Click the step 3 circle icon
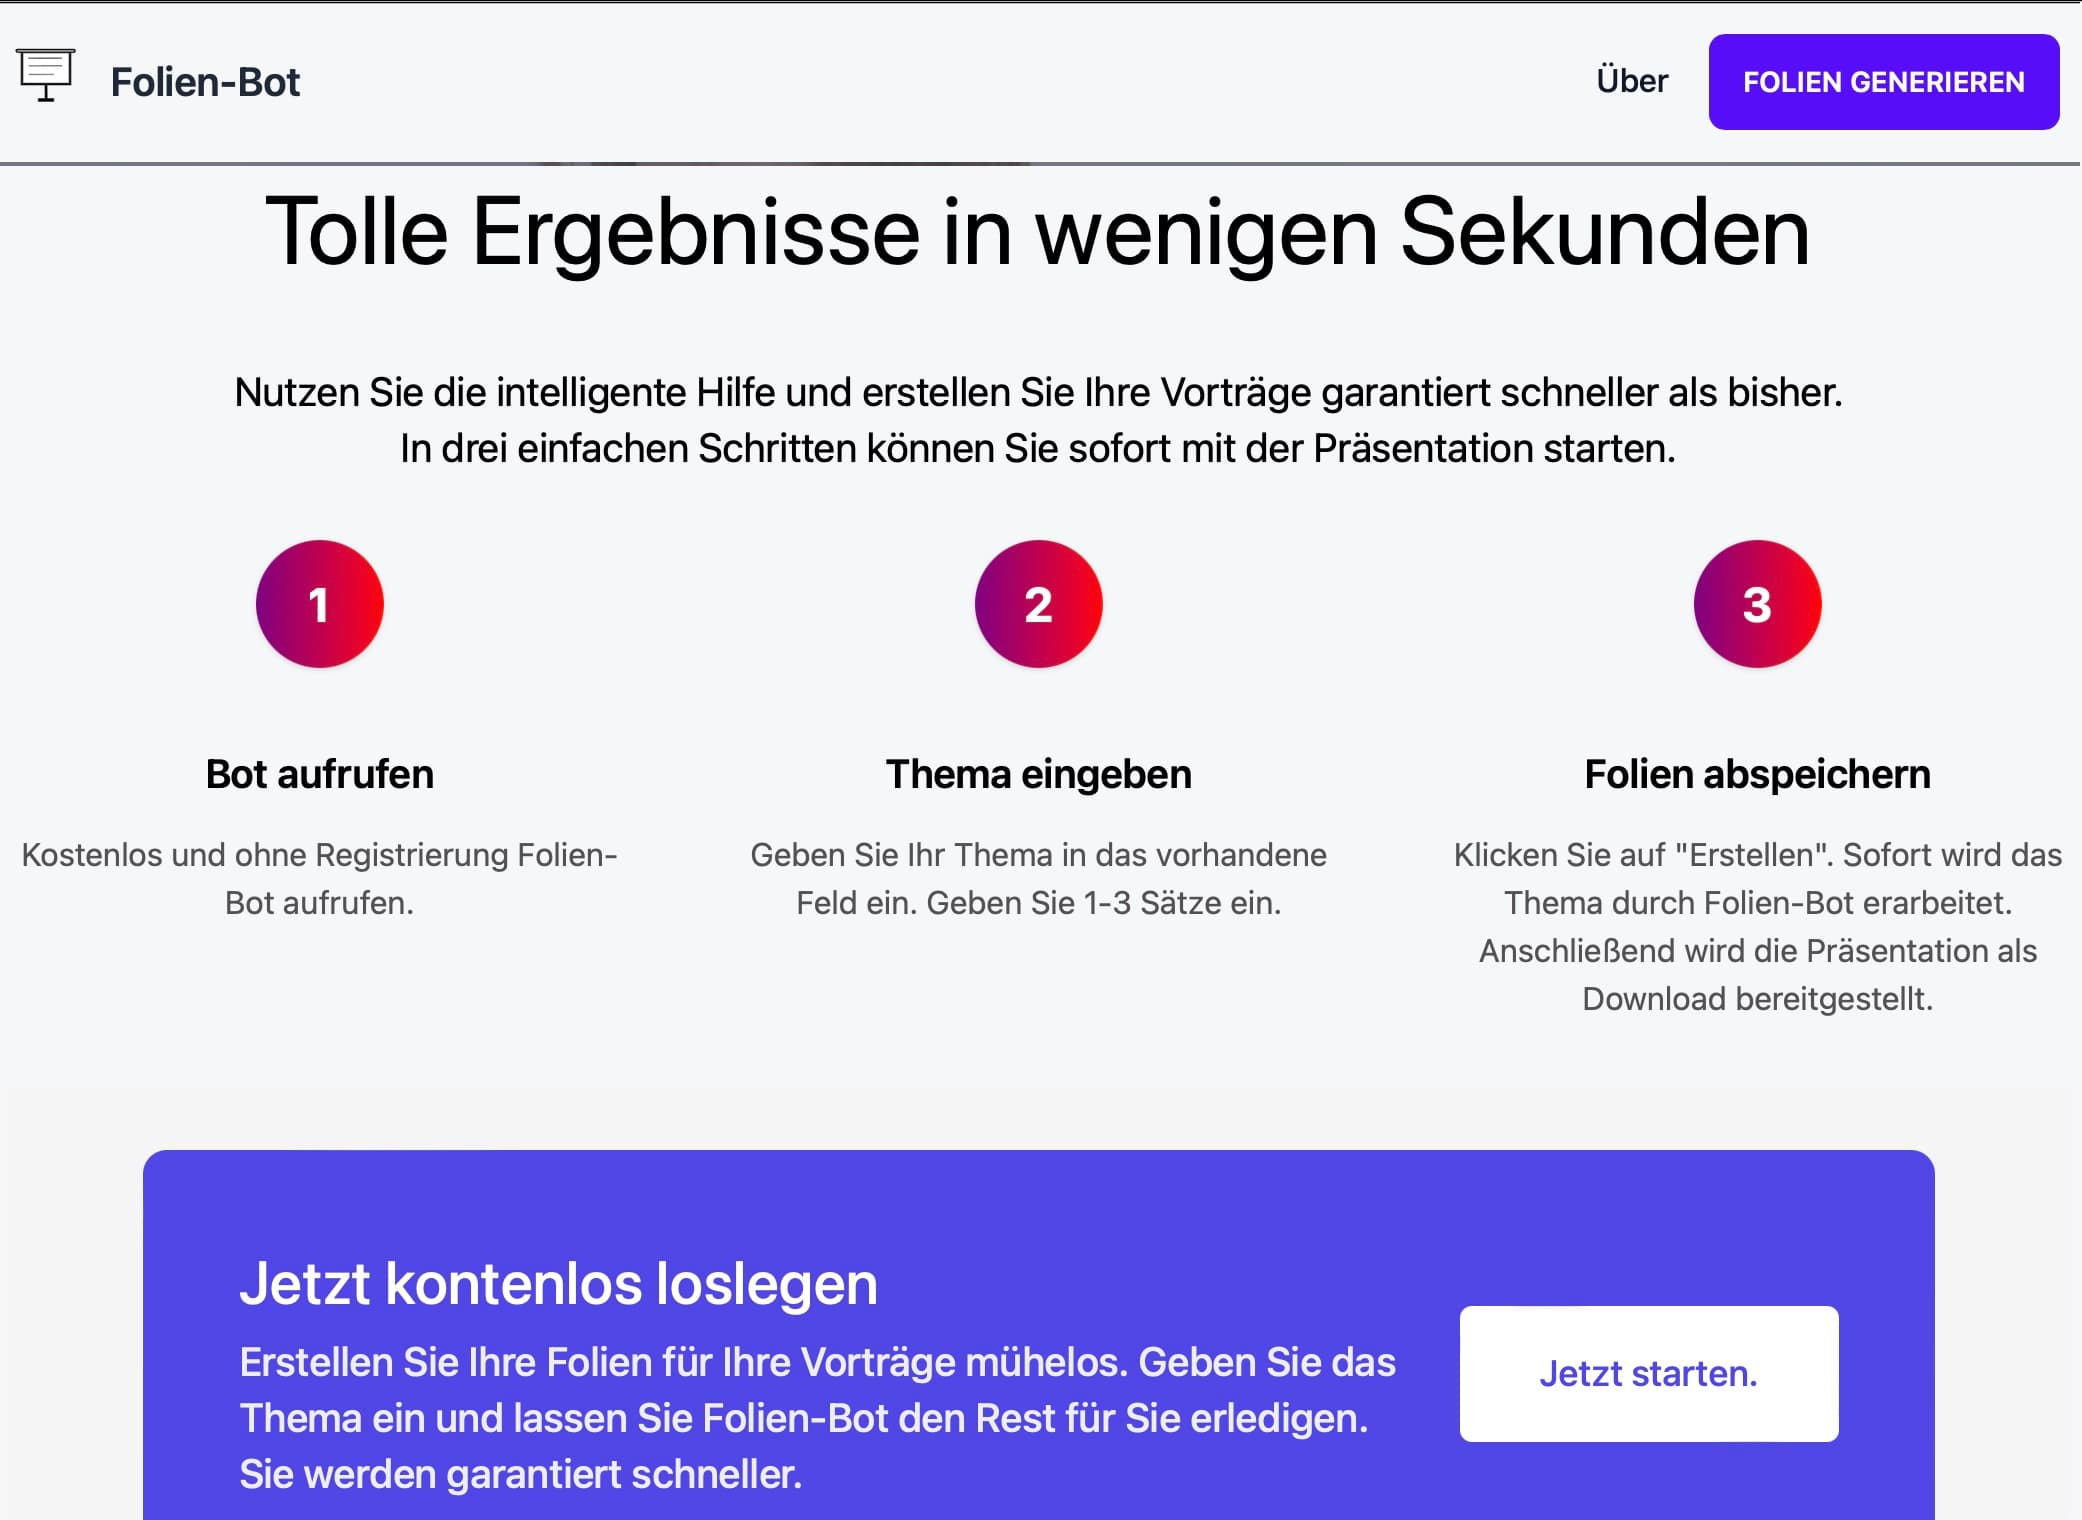The width and height of the screenshot is (2082, 1520). (x=1757, y=604)
